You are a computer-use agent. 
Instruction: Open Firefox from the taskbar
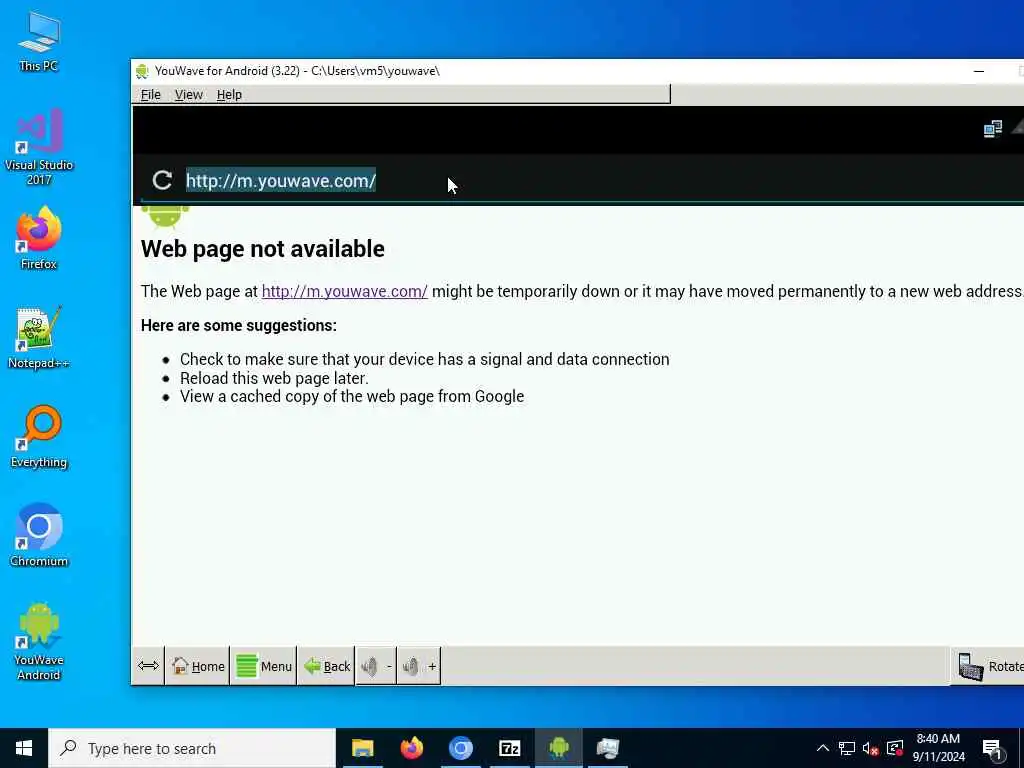click(411, 748)
